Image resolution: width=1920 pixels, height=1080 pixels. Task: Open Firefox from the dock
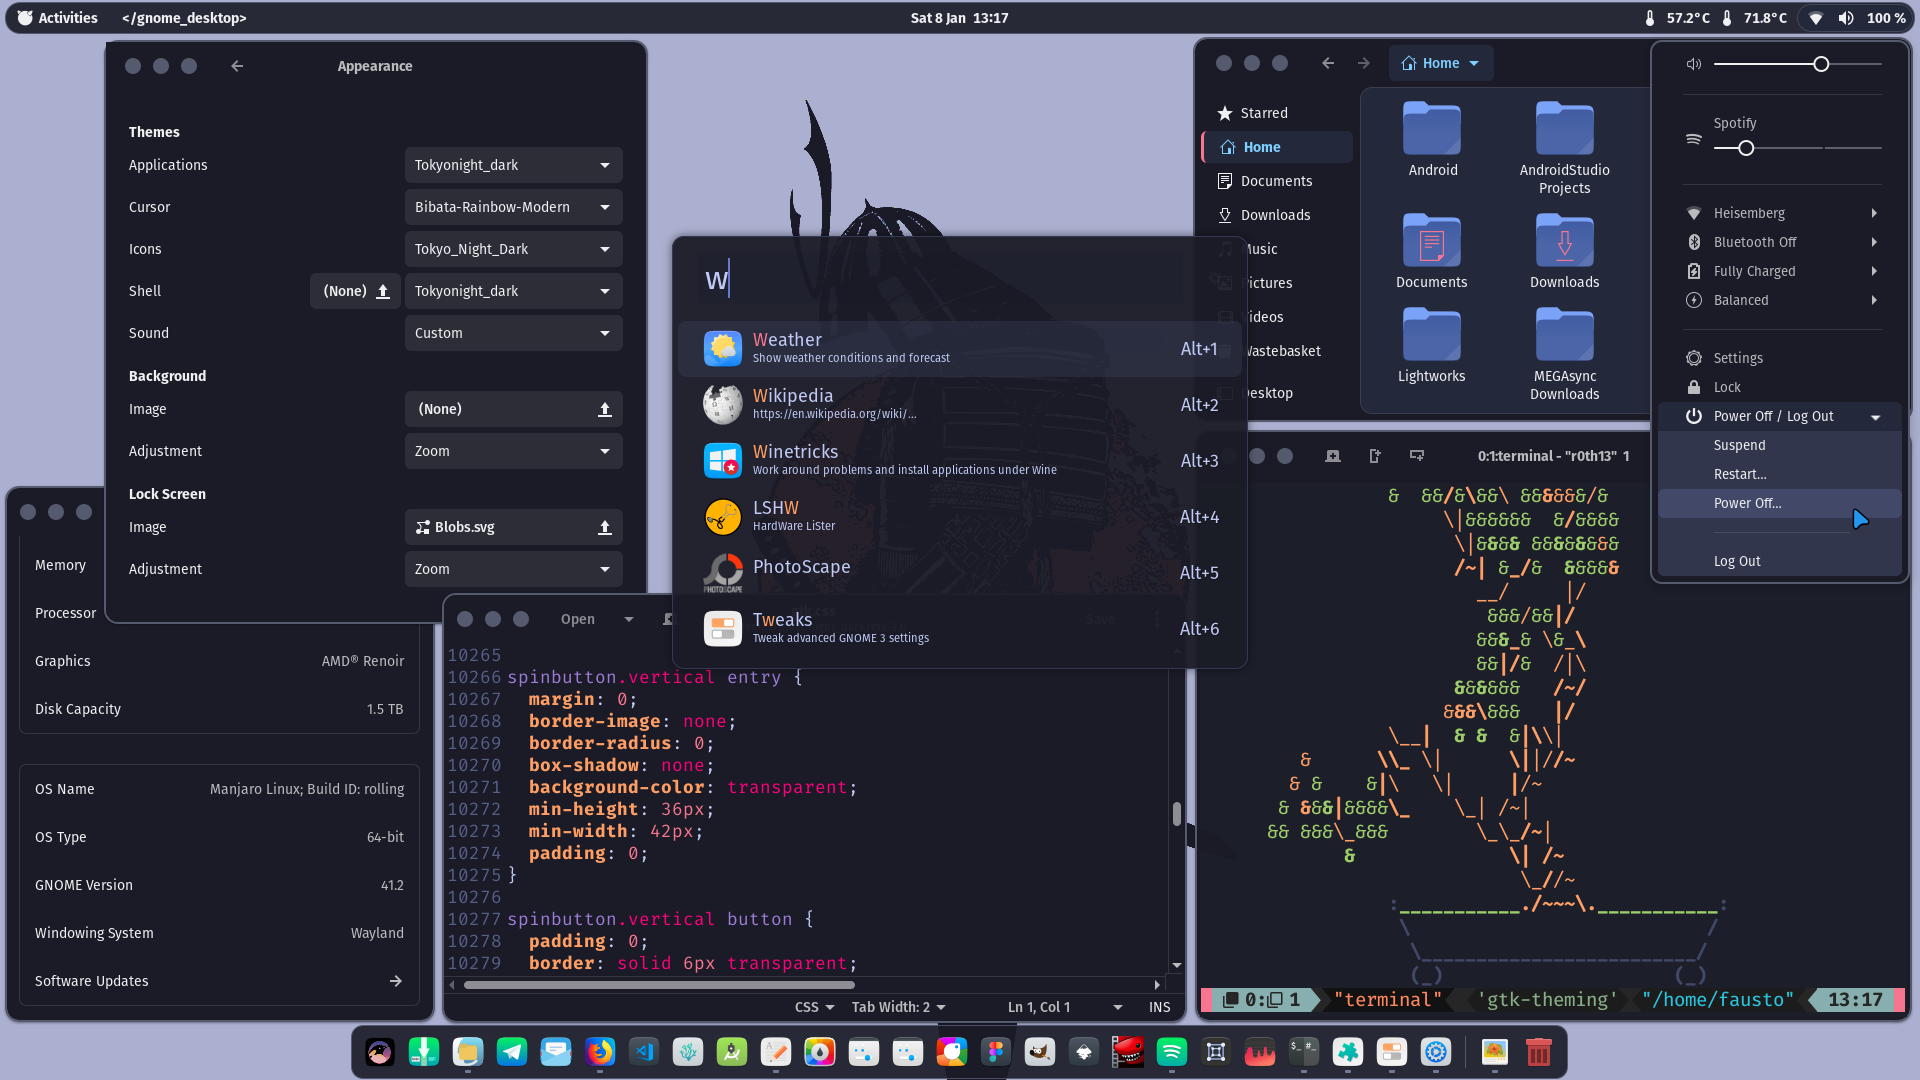(x=600, y=1052)
